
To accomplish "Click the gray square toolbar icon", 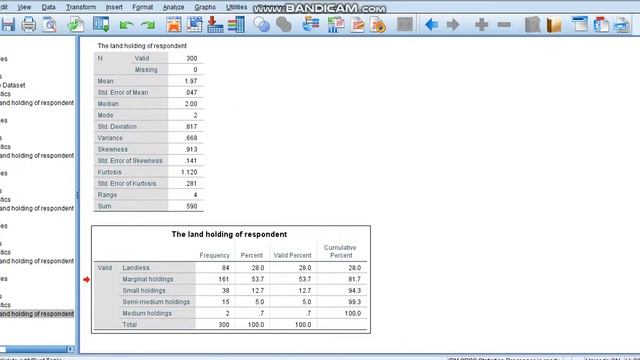I will [404, 24].
